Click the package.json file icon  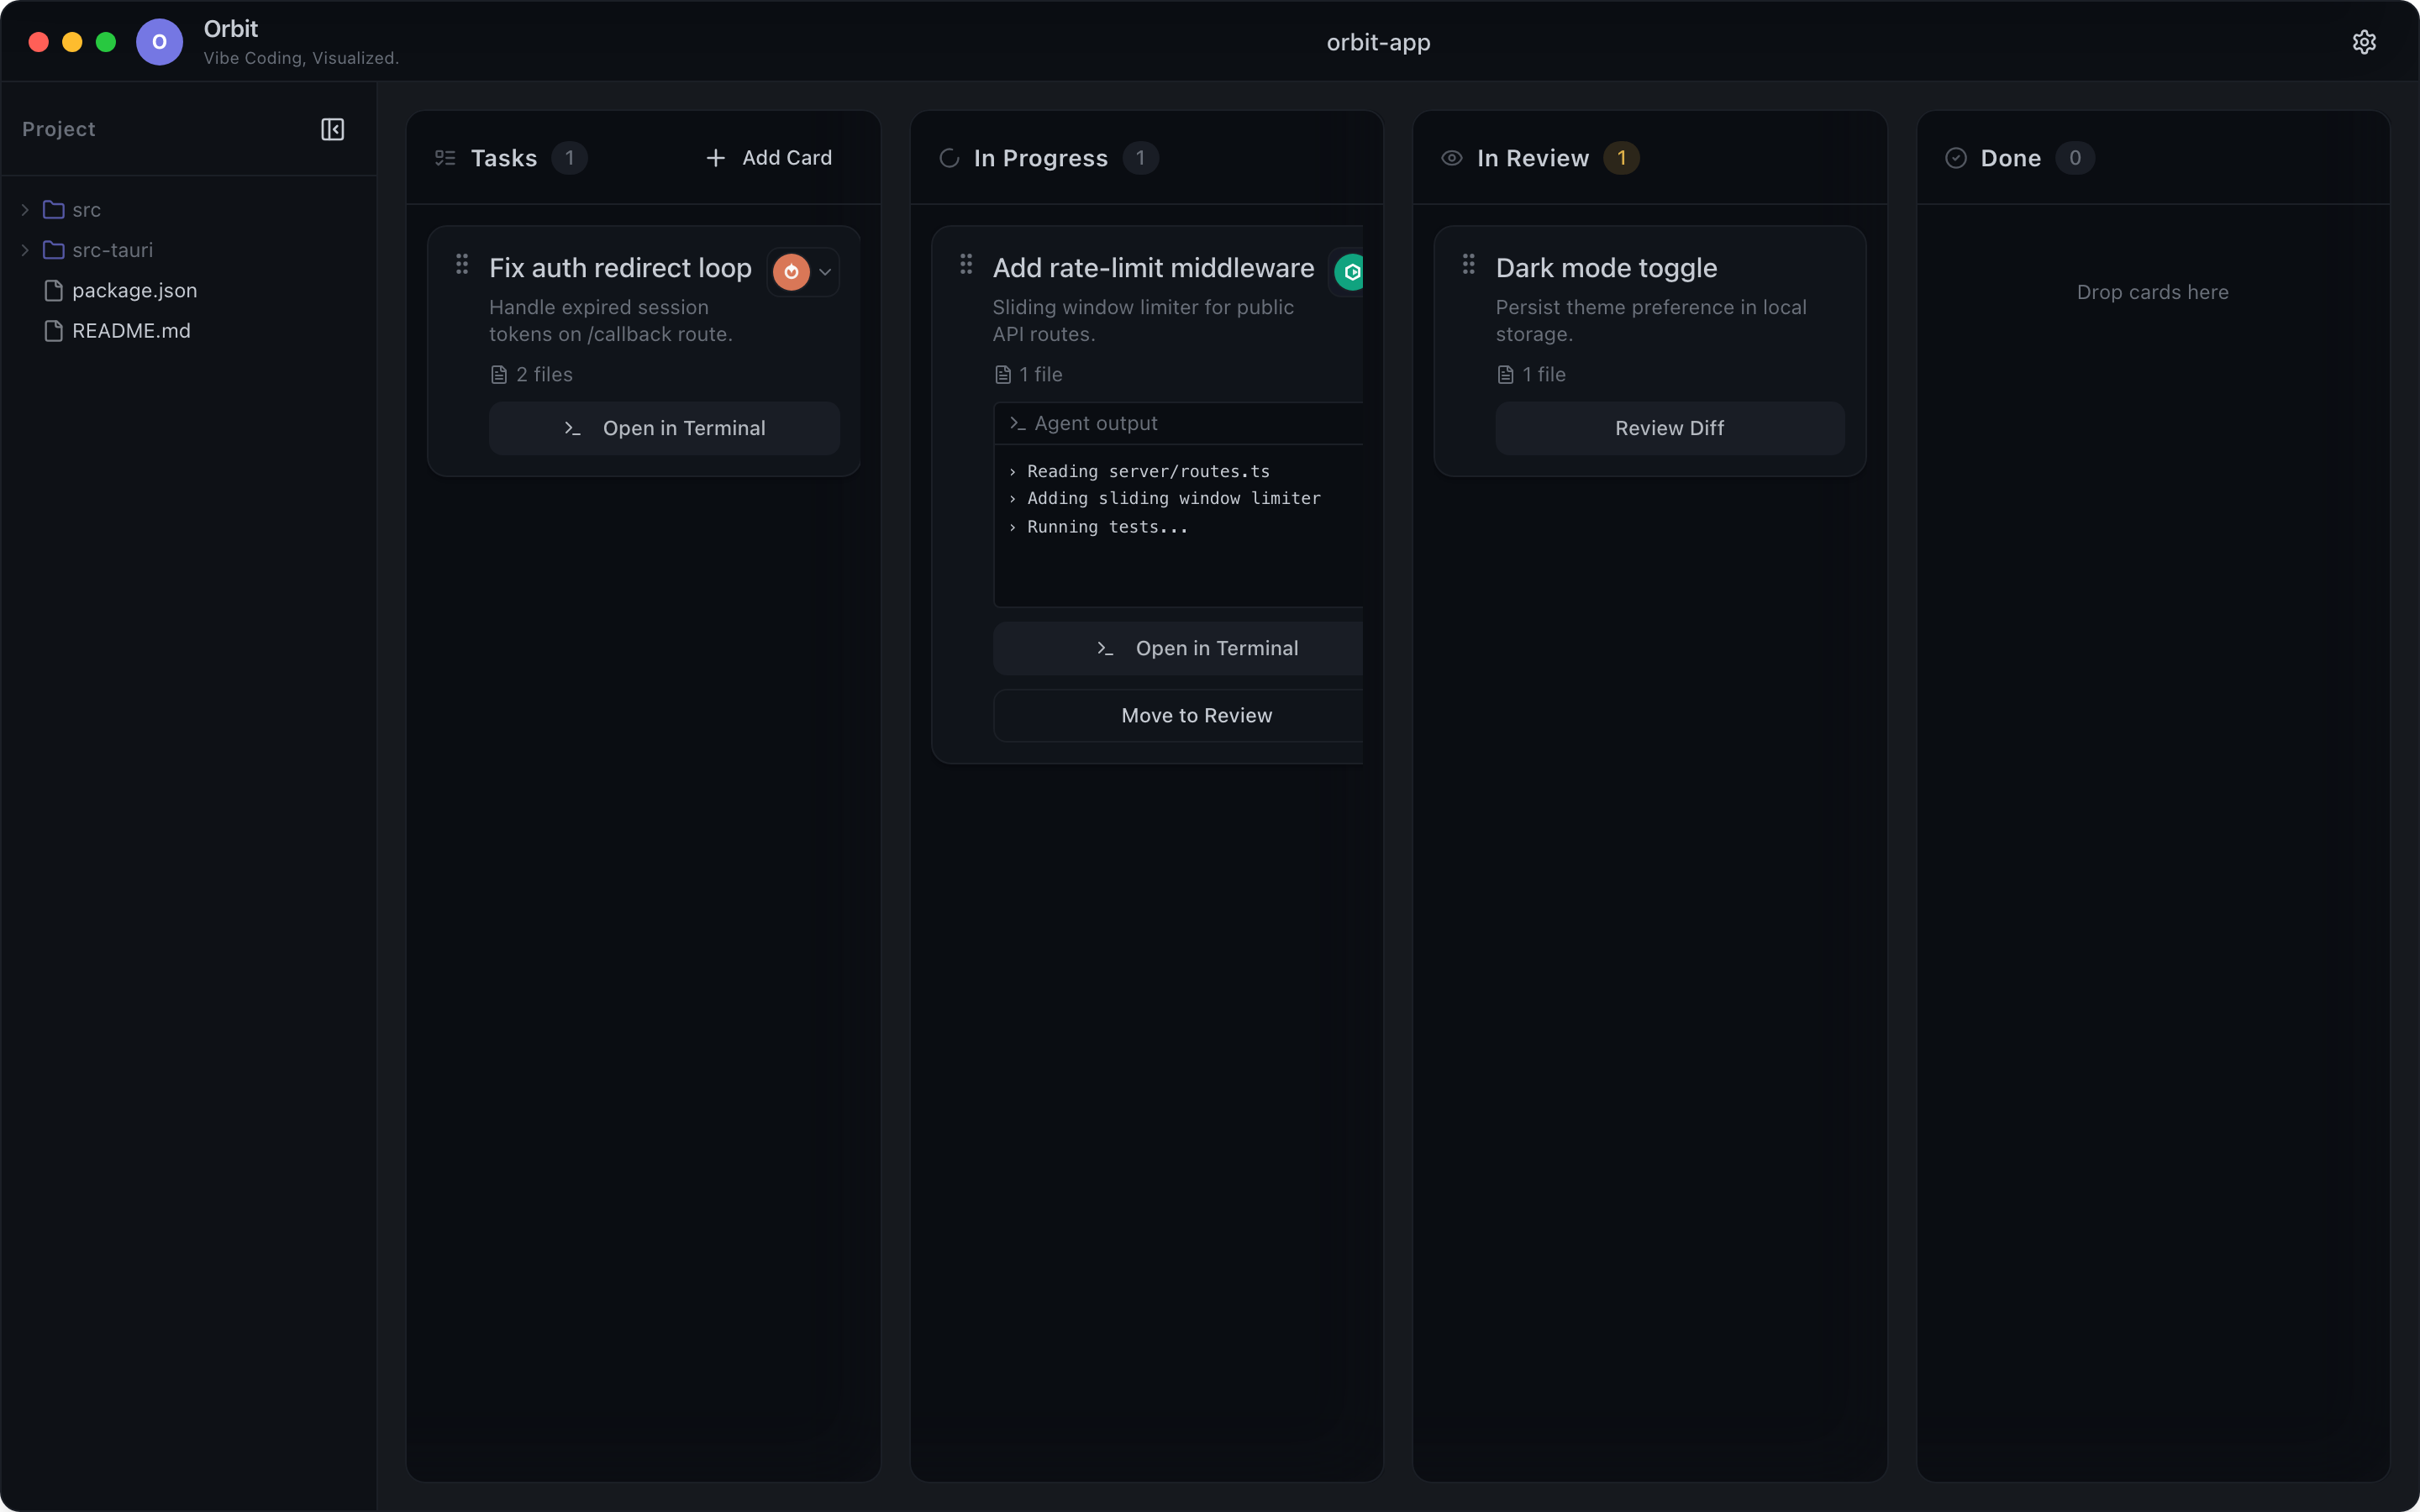pos(54,291)
